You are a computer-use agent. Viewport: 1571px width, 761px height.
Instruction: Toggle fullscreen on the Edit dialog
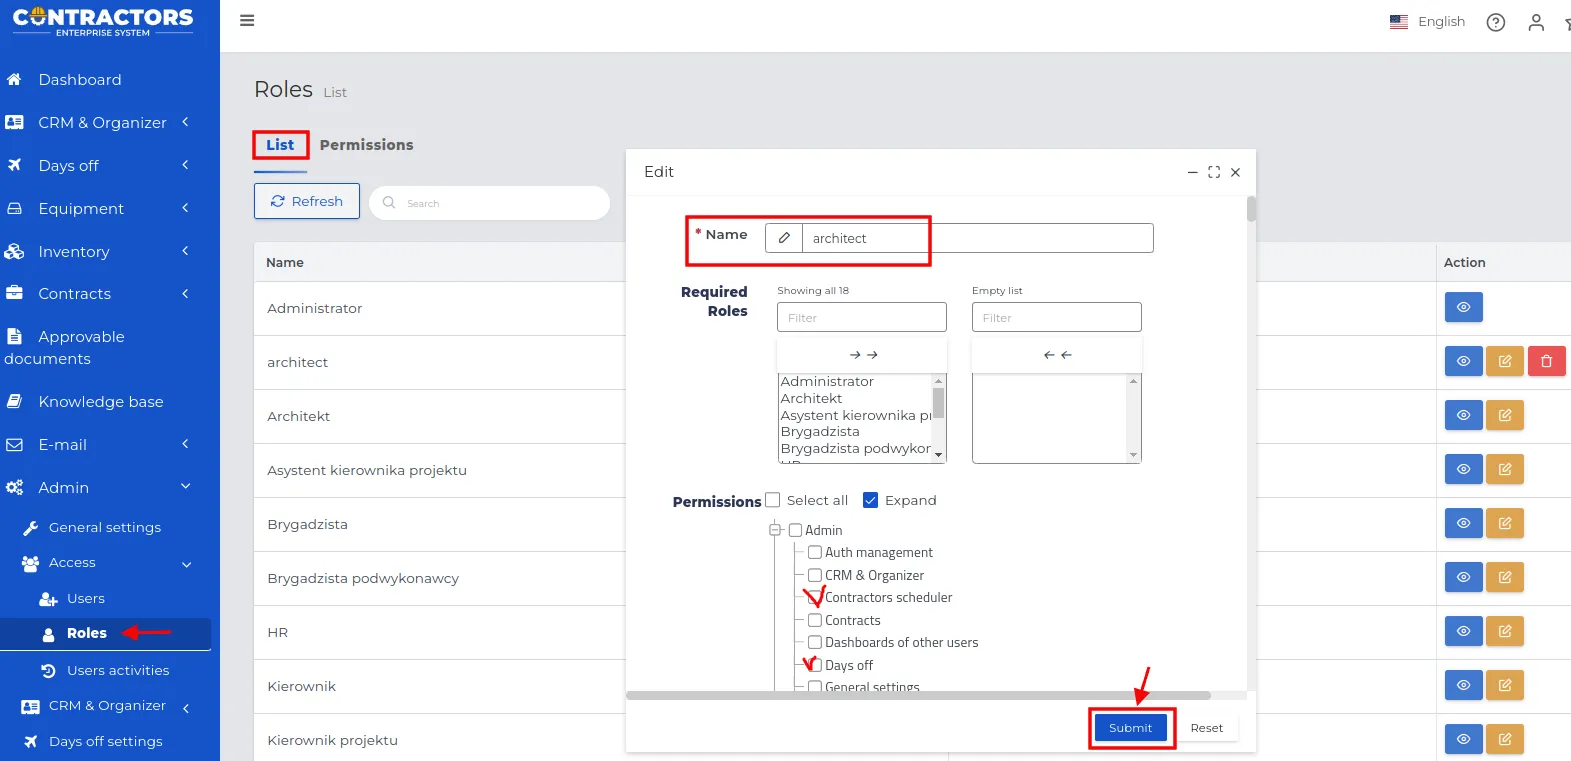point(1213,172)
